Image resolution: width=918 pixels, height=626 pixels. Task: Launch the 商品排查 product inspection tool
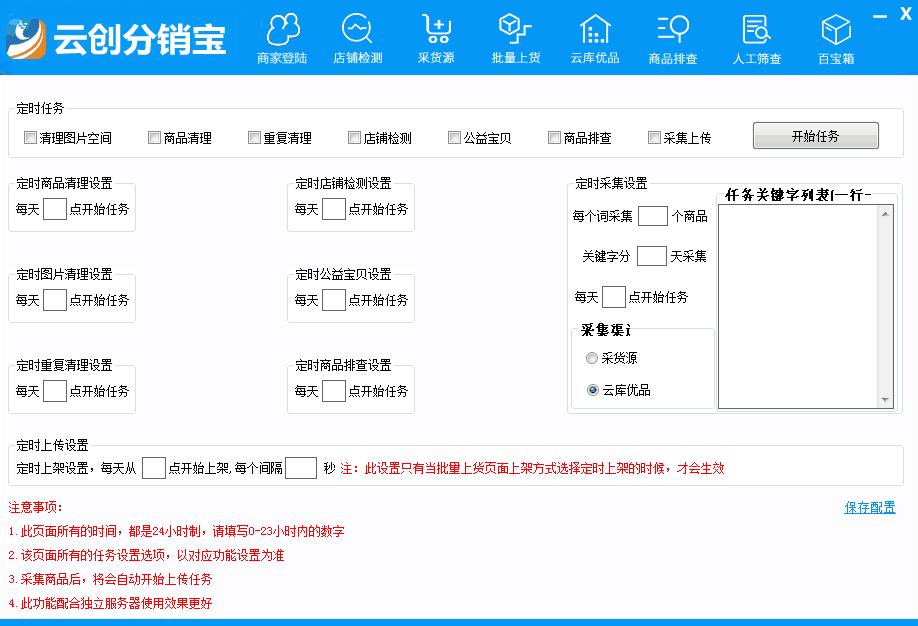(673, 37)
